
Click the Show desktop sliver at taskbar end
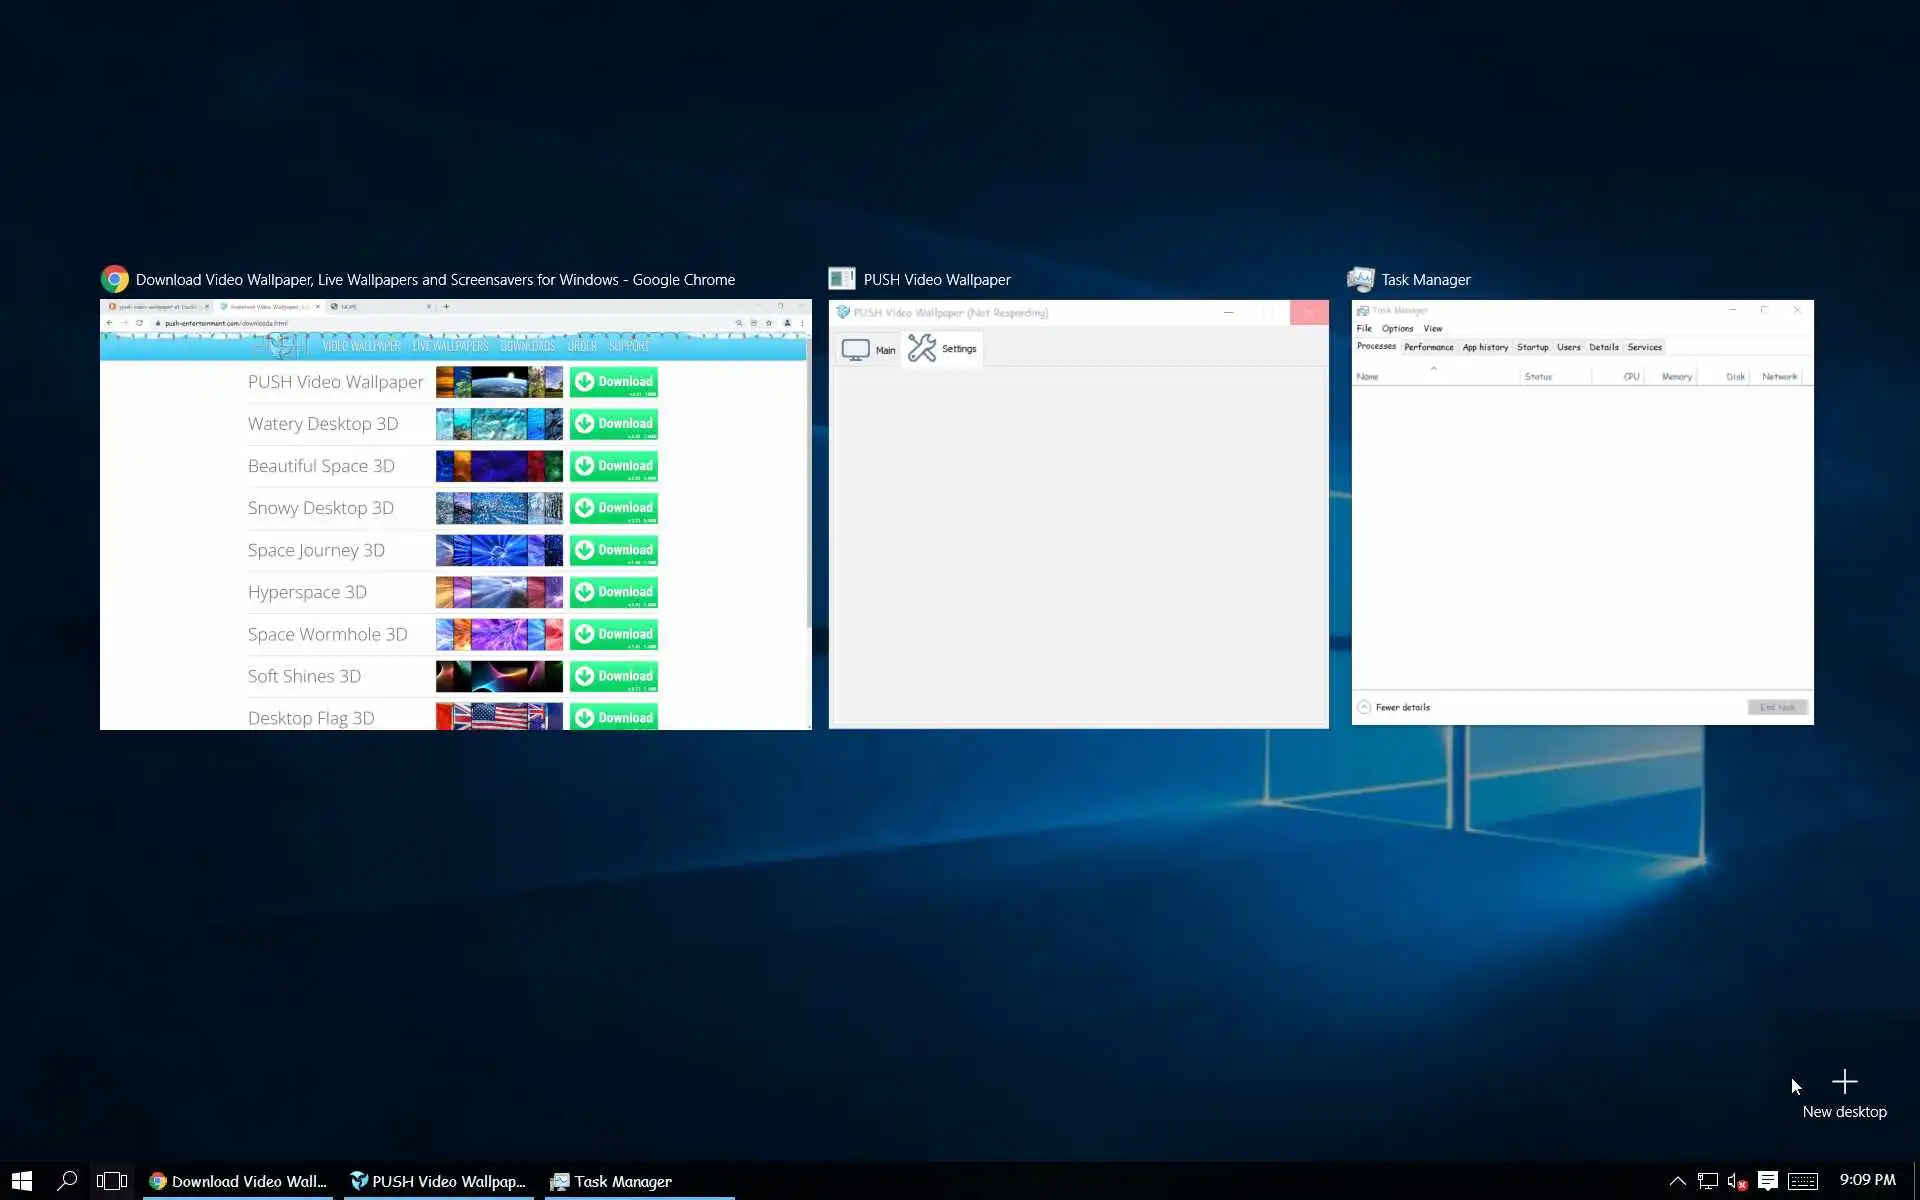tap(1915, 1181)
